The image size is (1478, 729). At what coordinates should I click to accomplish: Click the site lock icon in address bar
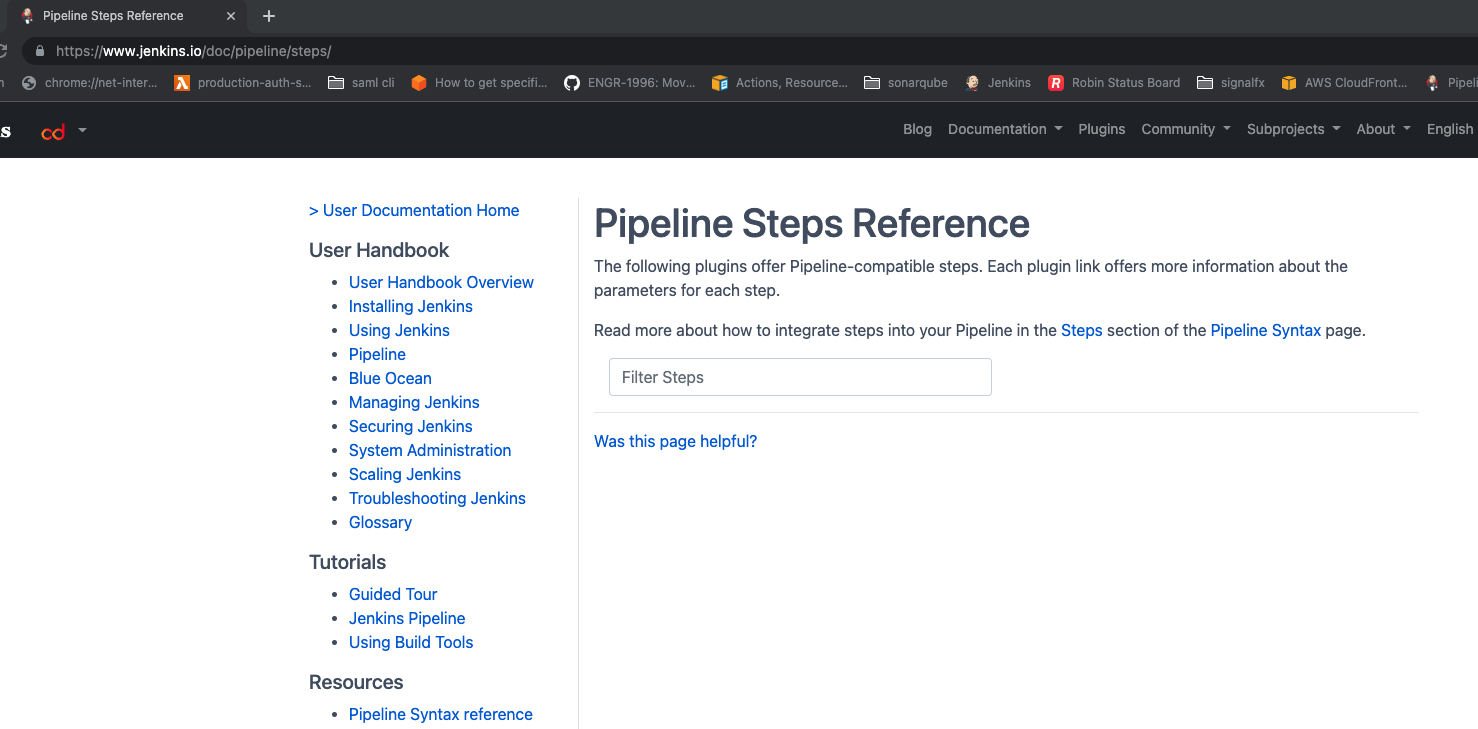(x=38, y=50)
